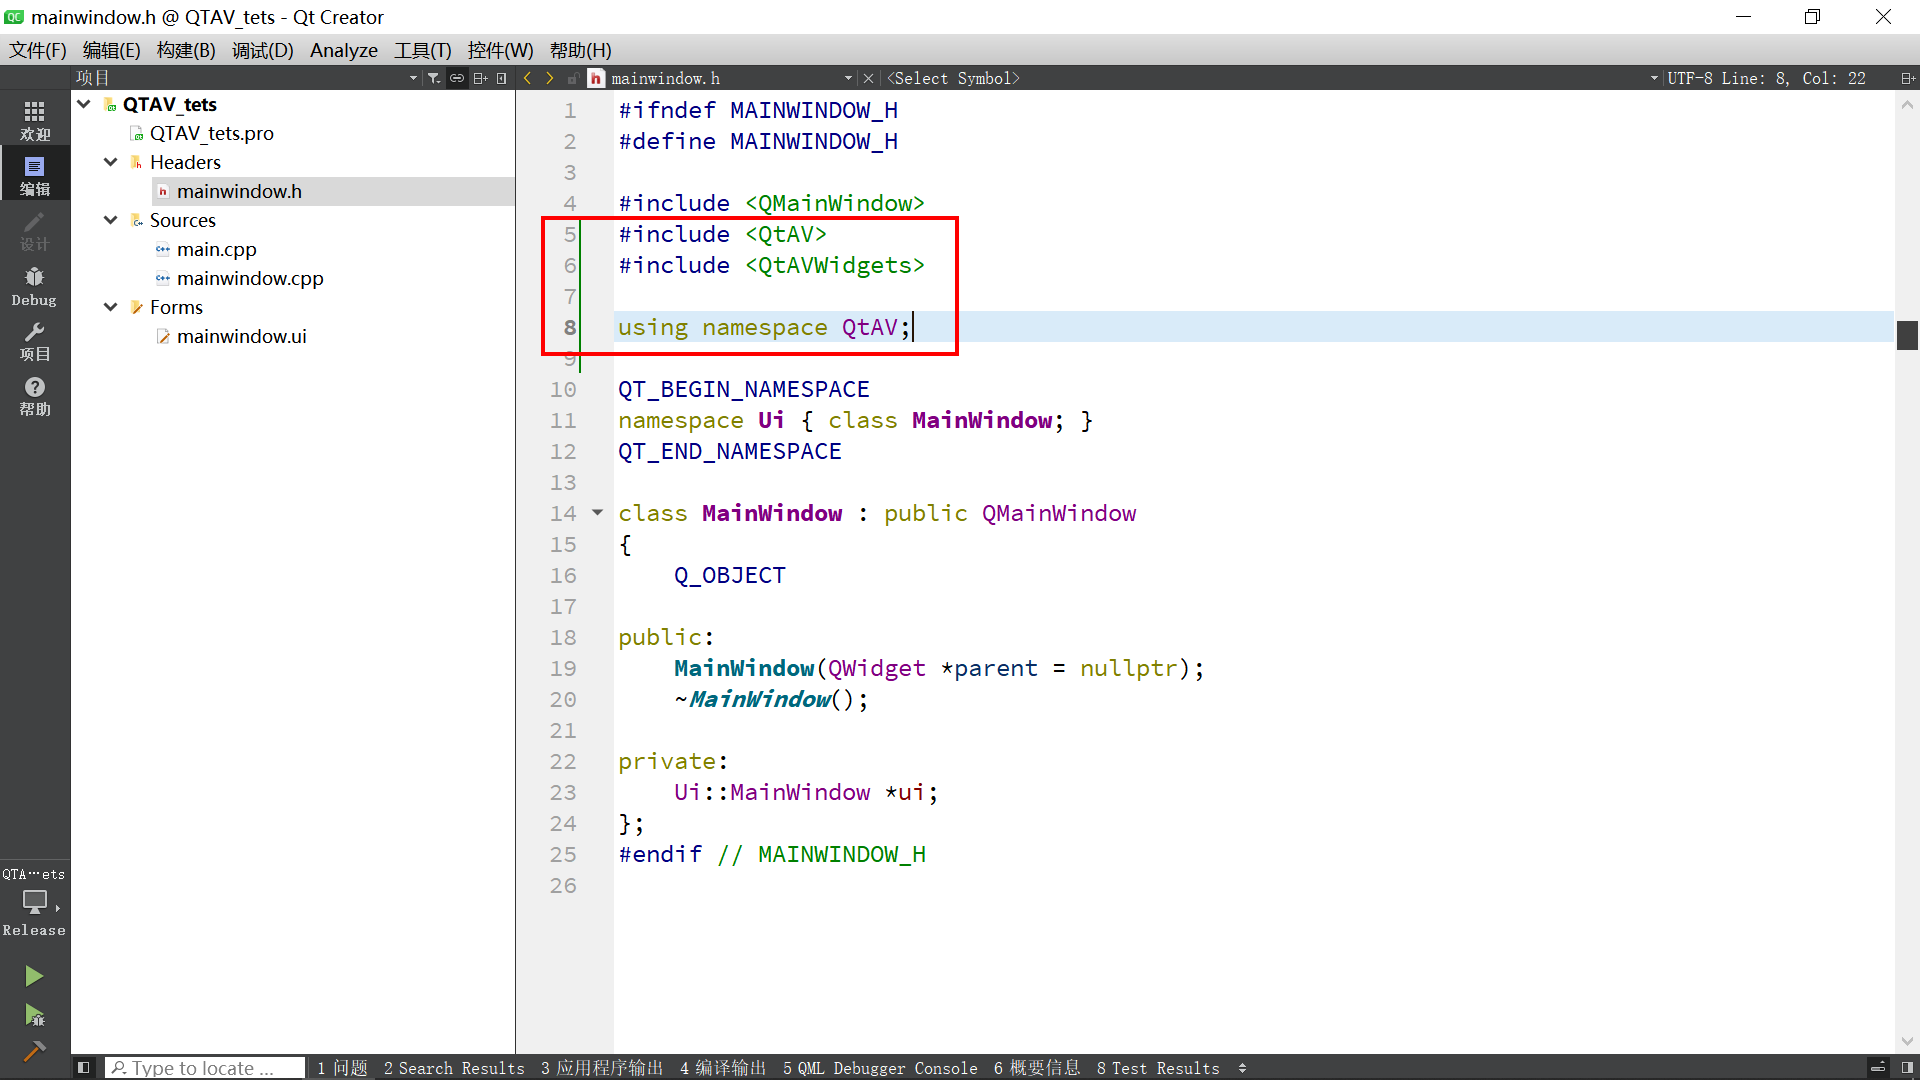Go back with left arrow navigation
Image resolution: width=1920 pixels, height=1080 pixels.
[528, 78]
